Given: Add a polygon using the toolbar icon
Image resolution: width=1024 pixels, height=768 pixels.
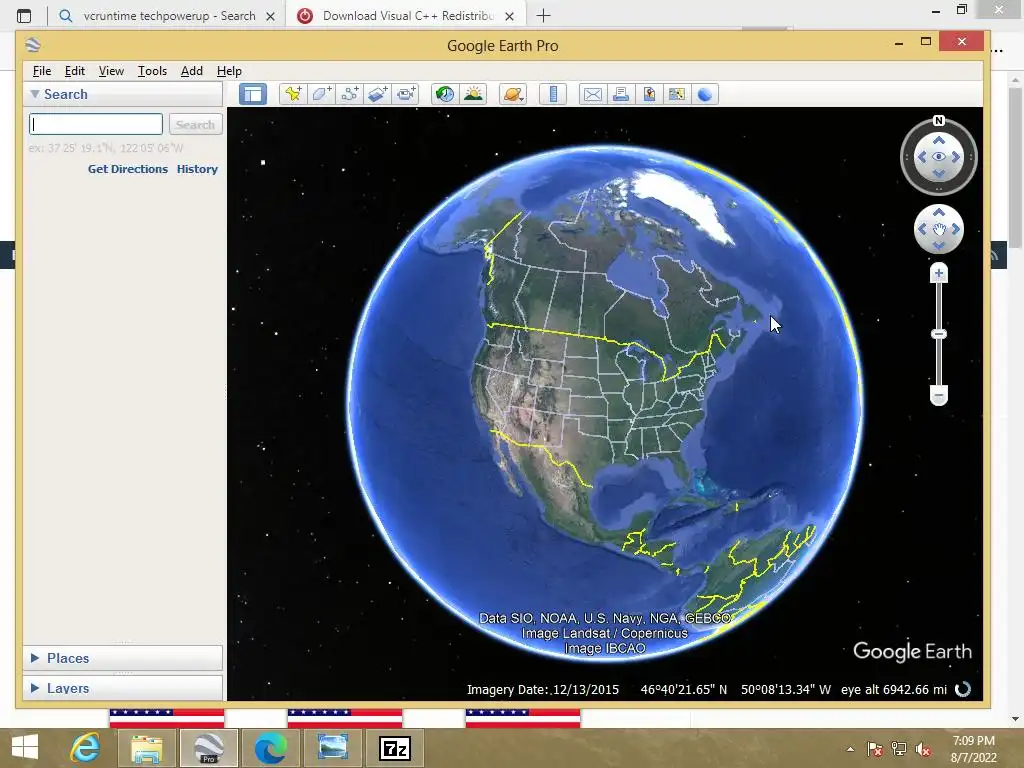Looking at the screenshot, I should 321,95.
